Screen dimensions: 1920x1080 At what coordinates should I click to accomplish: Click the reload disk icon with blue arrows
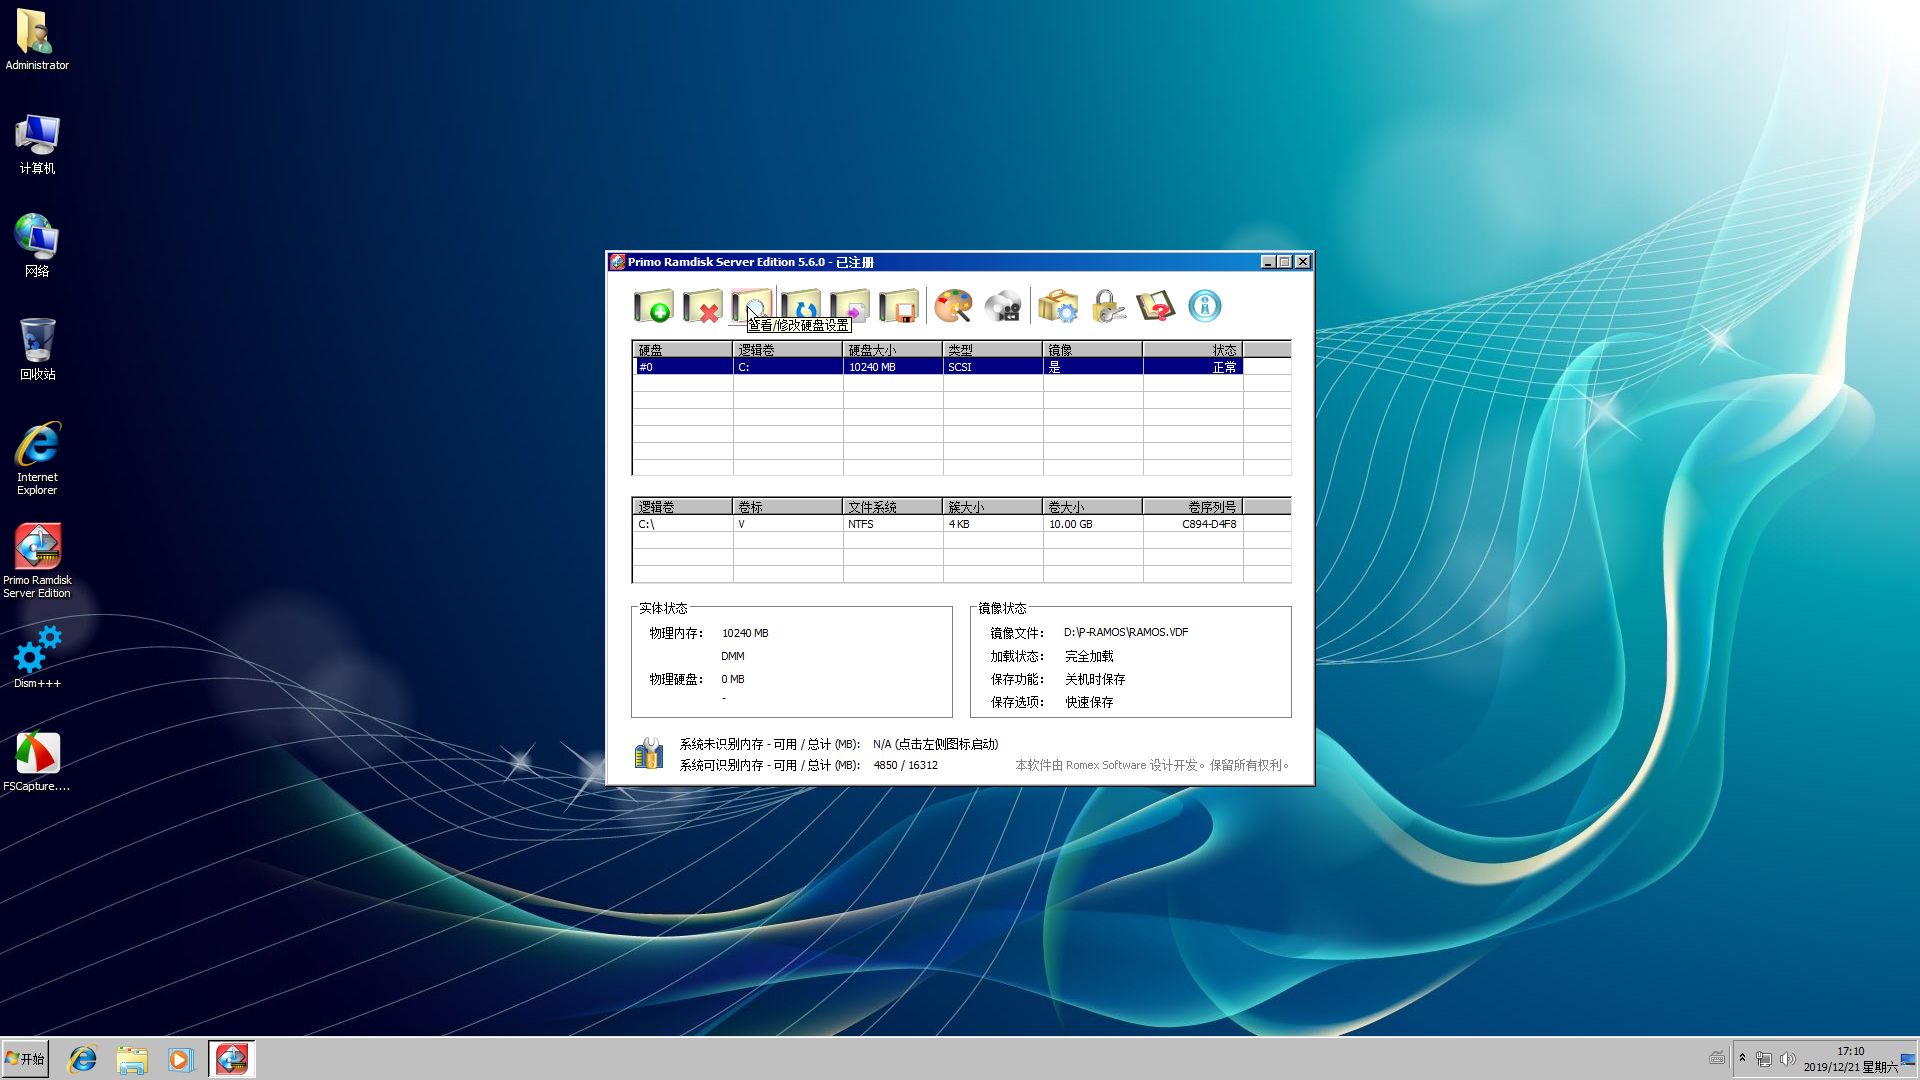pyautogui.click(x=801, y=306)
